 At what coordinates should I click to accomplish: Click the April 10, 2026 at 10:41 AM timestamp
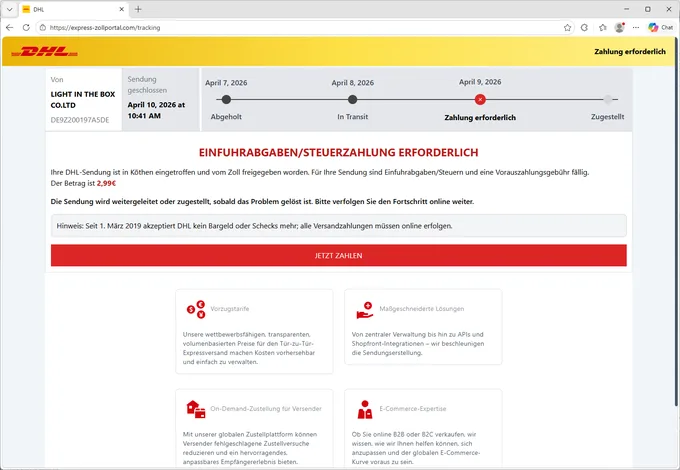point(156,110)
